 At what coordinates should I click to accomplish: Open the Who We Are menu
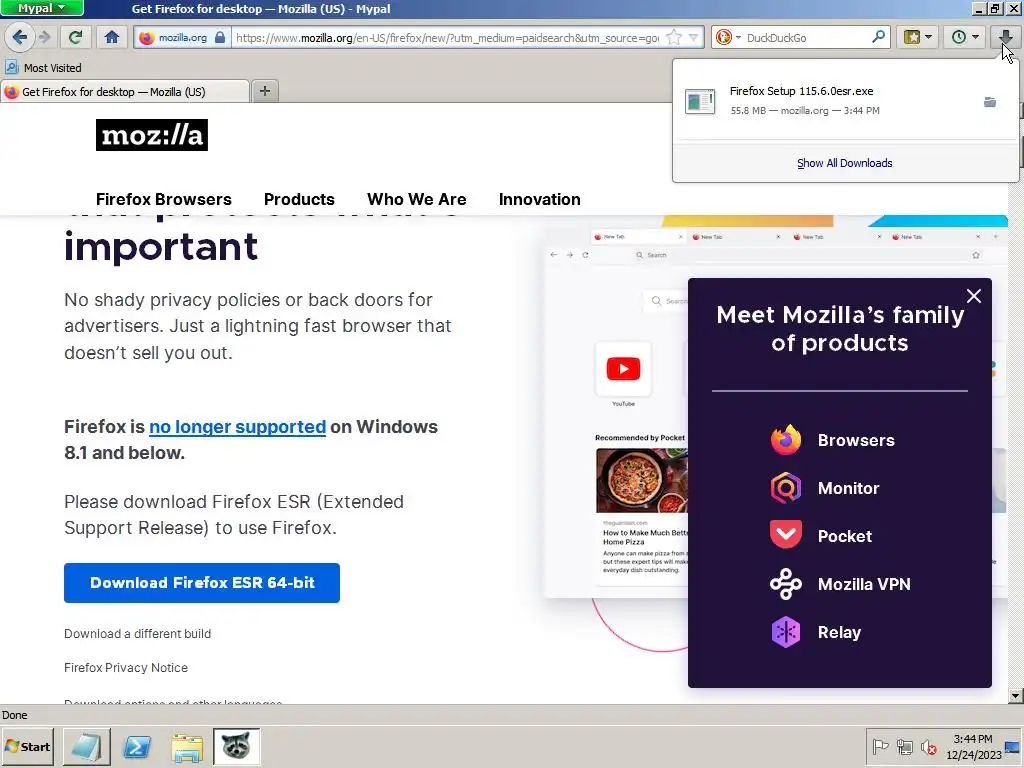coord(417,199)
